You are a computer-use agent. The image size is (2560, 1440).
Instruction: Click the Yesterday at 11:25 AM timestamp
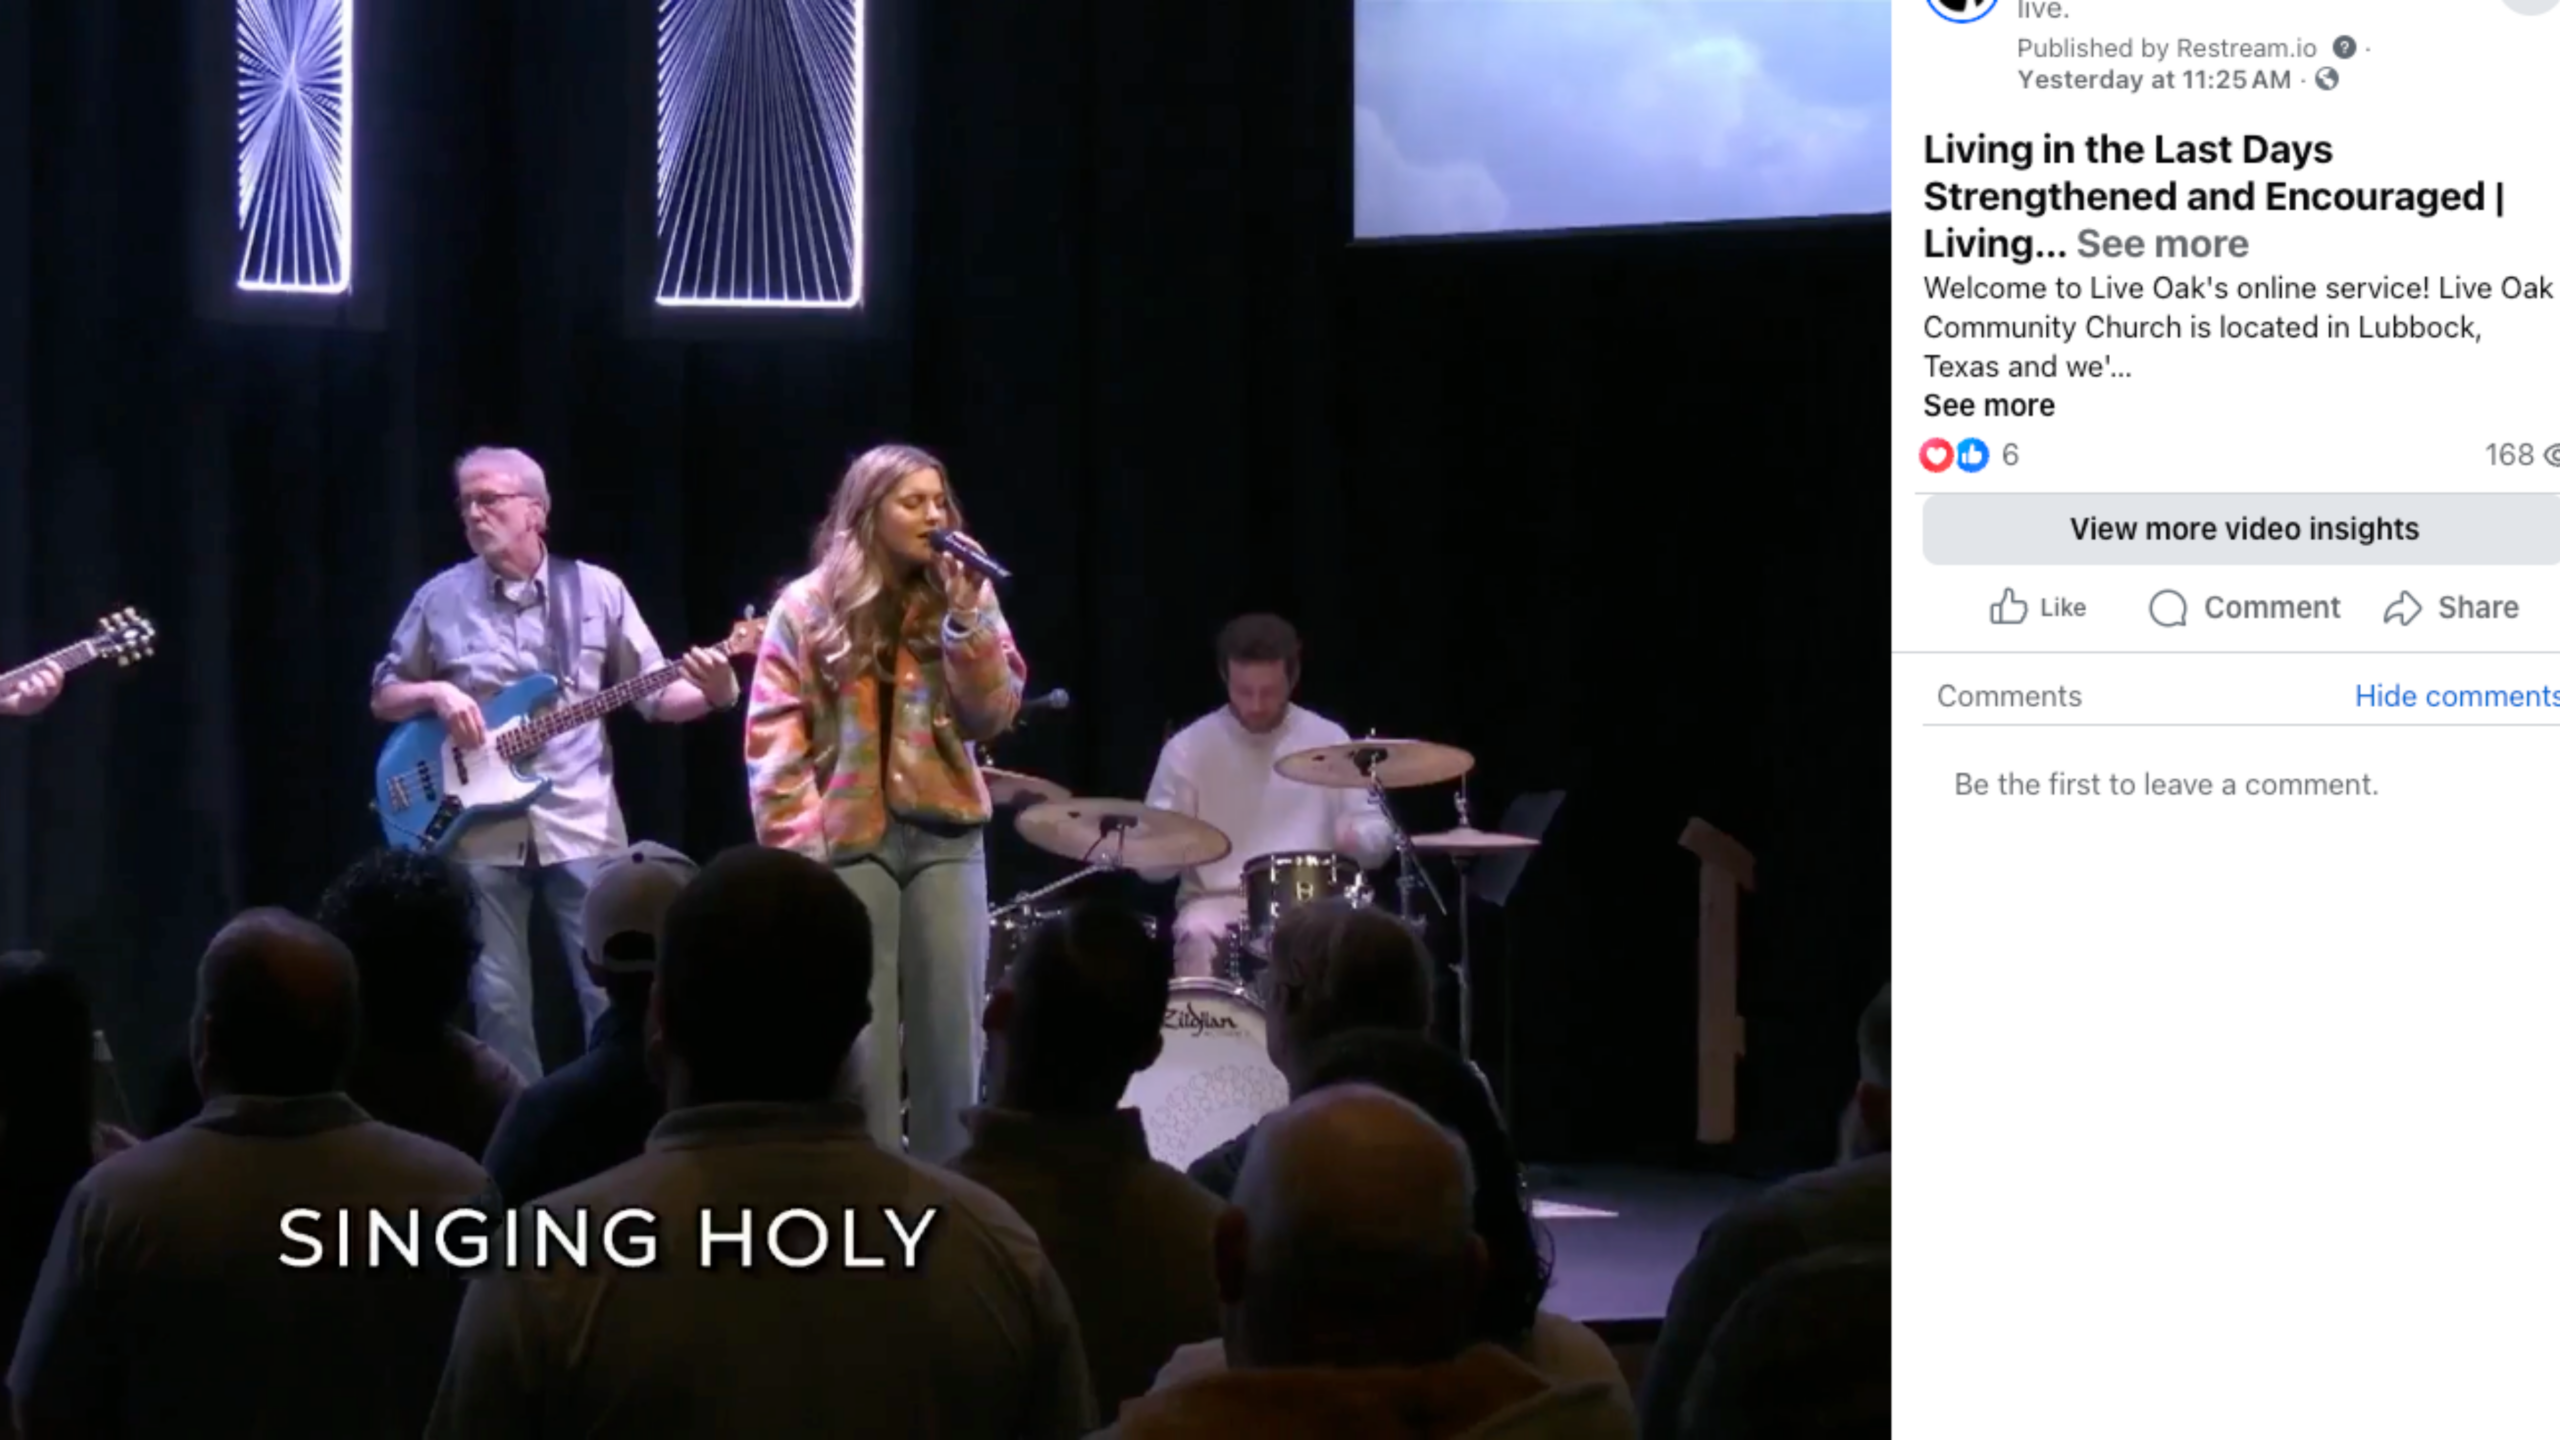(x=2153, y=80)
